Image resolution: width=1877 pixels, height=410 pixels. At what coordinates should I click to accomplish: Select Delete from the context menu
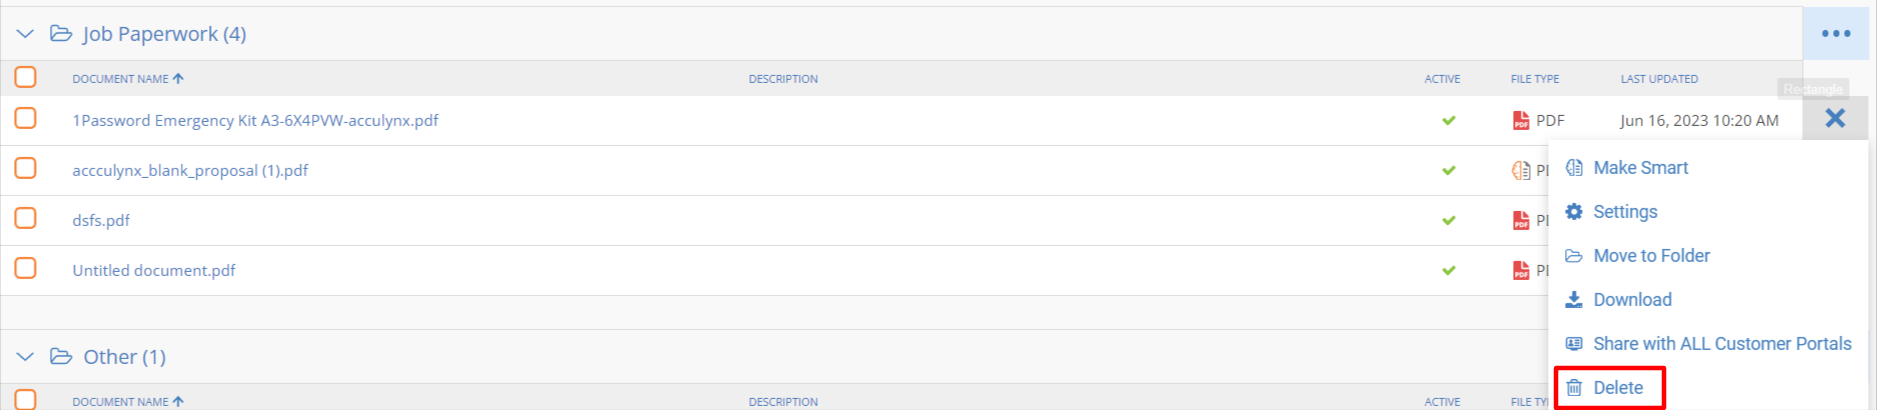1617,388
